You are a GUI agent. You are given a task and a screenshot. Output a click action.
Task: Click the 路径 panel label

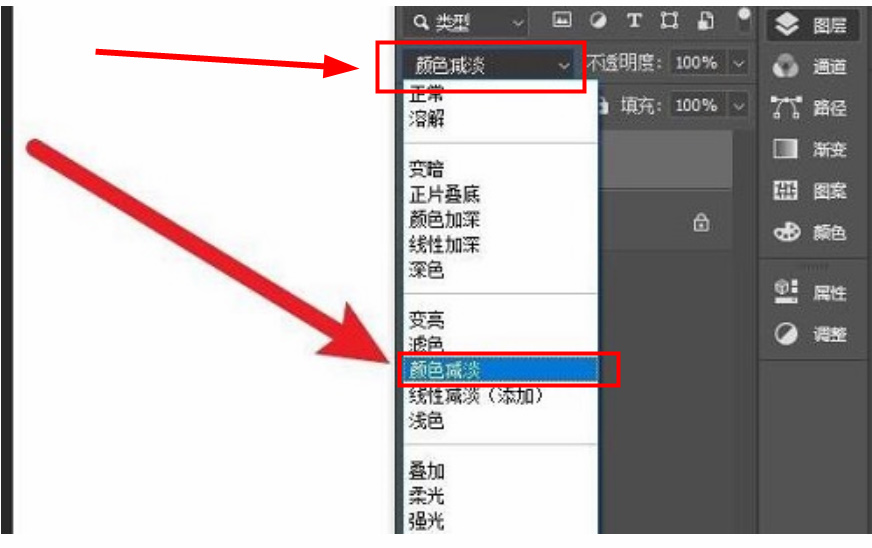tap(830, 108)
